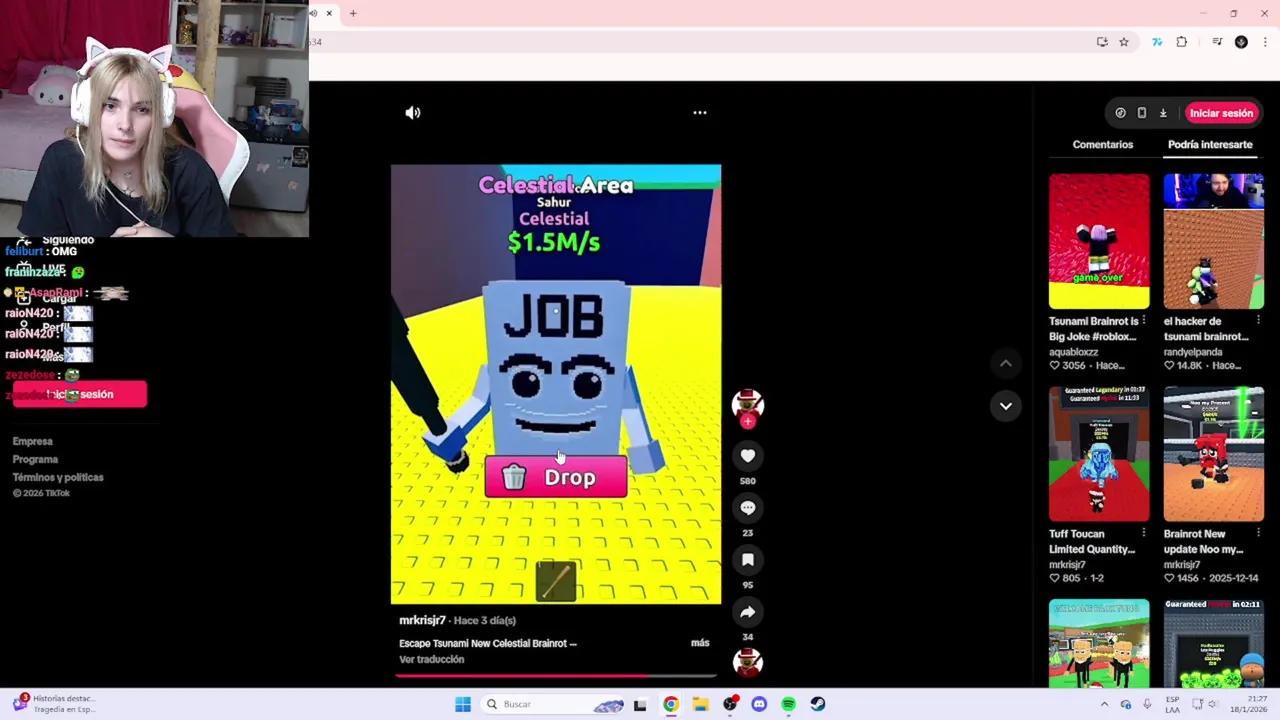Screen dimensions: 1280x720
Task: Open Términos y políticas footer link
Action: 58,478
